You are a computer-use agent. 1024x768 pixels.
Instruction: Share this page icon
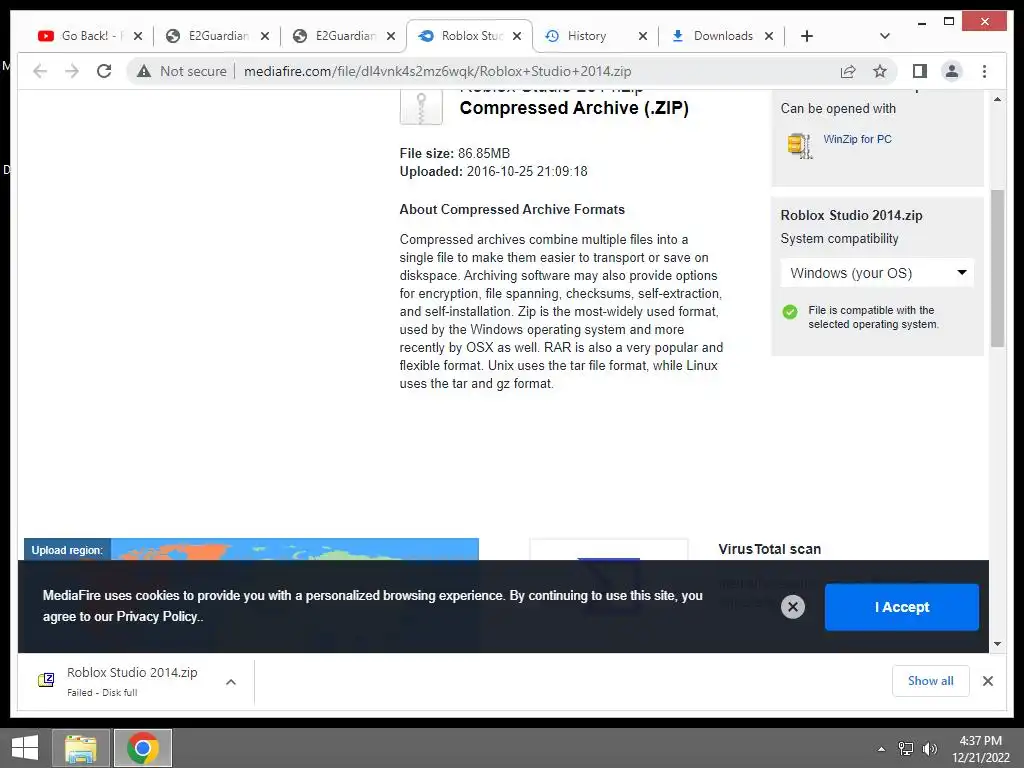(x=848, y=71)
